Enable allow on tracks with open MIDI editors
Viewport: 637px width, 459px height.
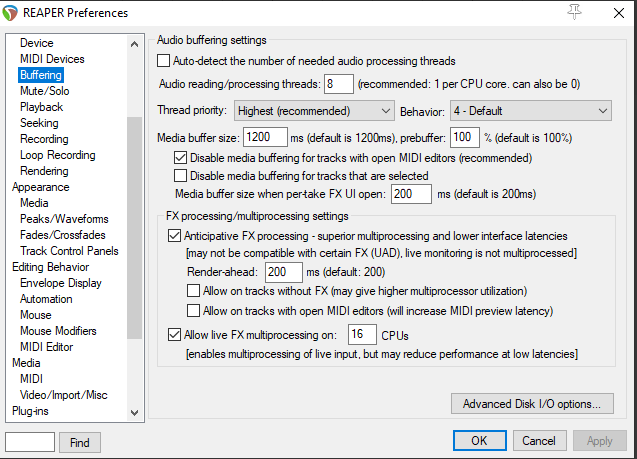click(193, 311)
